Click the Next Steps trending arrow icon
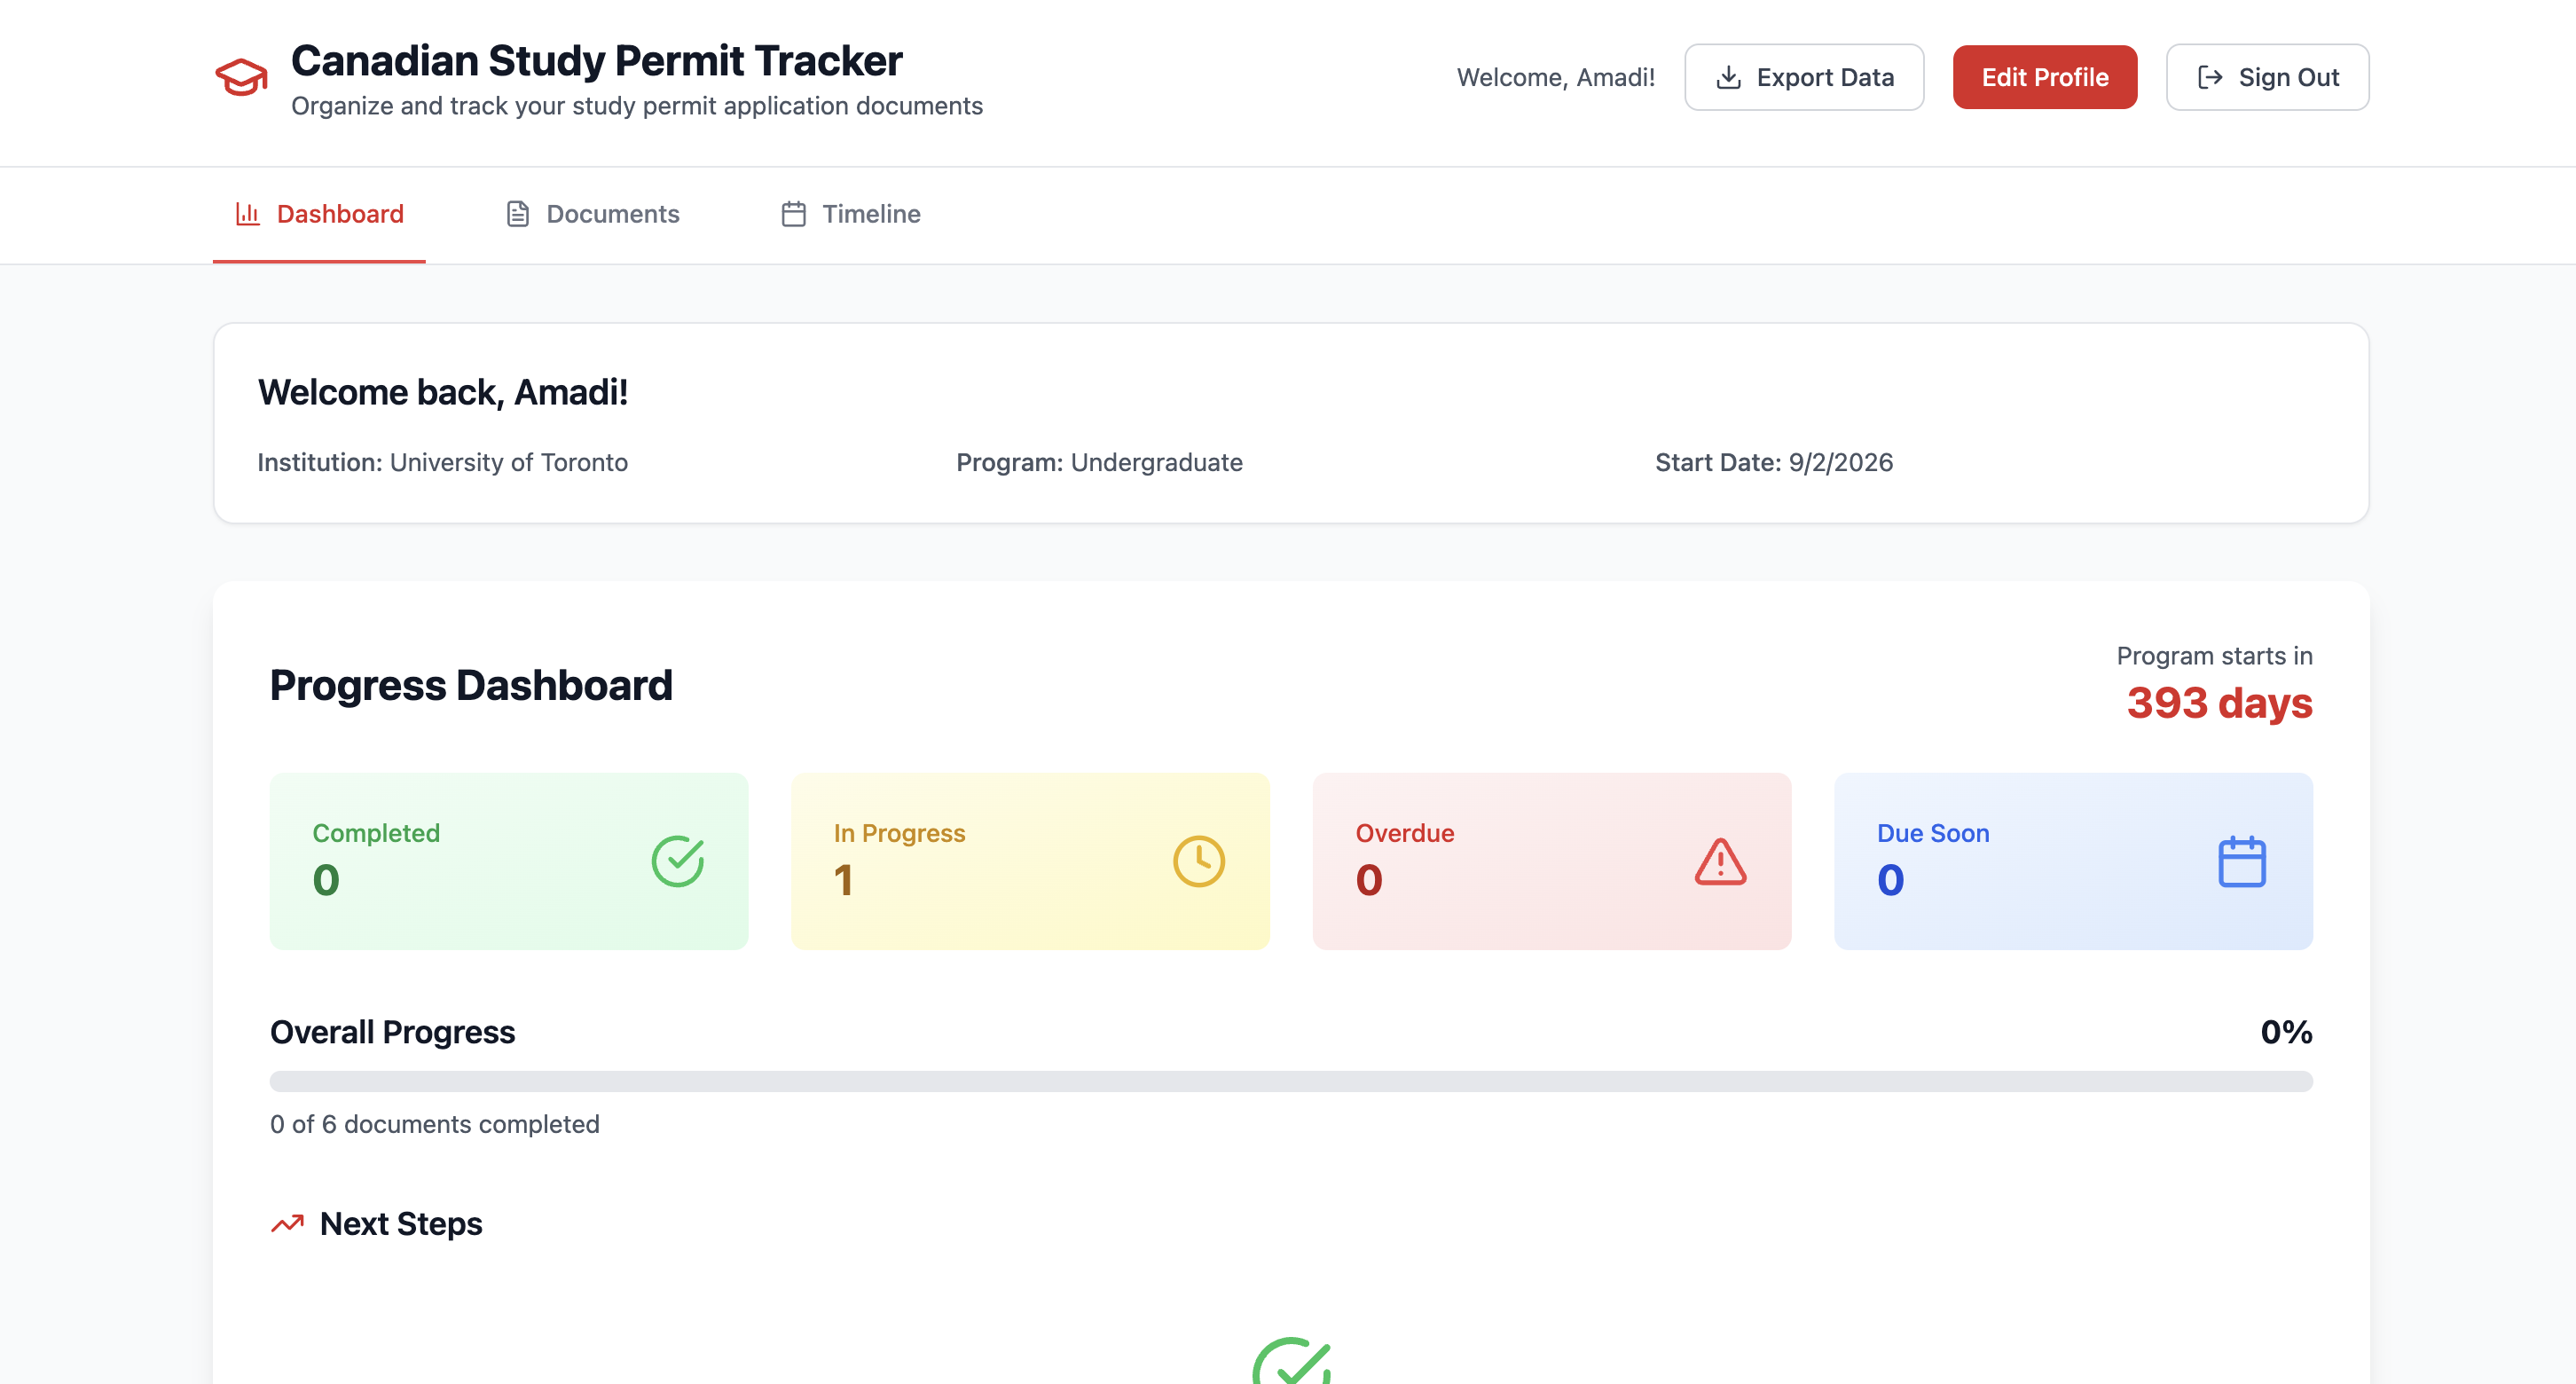The height and width of the screenshot is (1384, 2576). (287, 1224)
